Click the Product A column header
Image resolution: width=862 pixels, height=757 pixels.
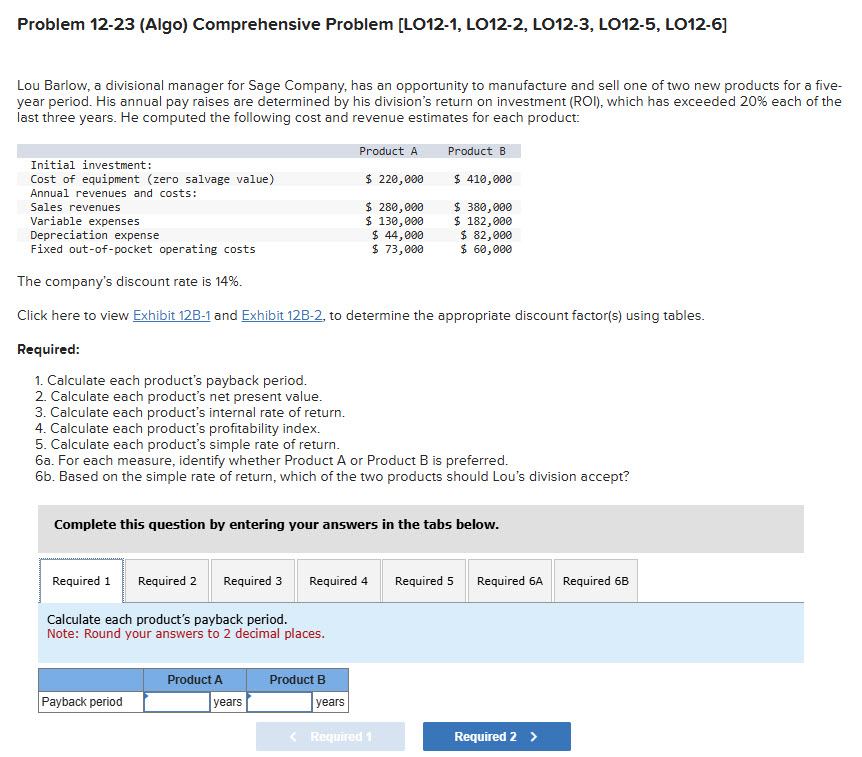point(193,679)
